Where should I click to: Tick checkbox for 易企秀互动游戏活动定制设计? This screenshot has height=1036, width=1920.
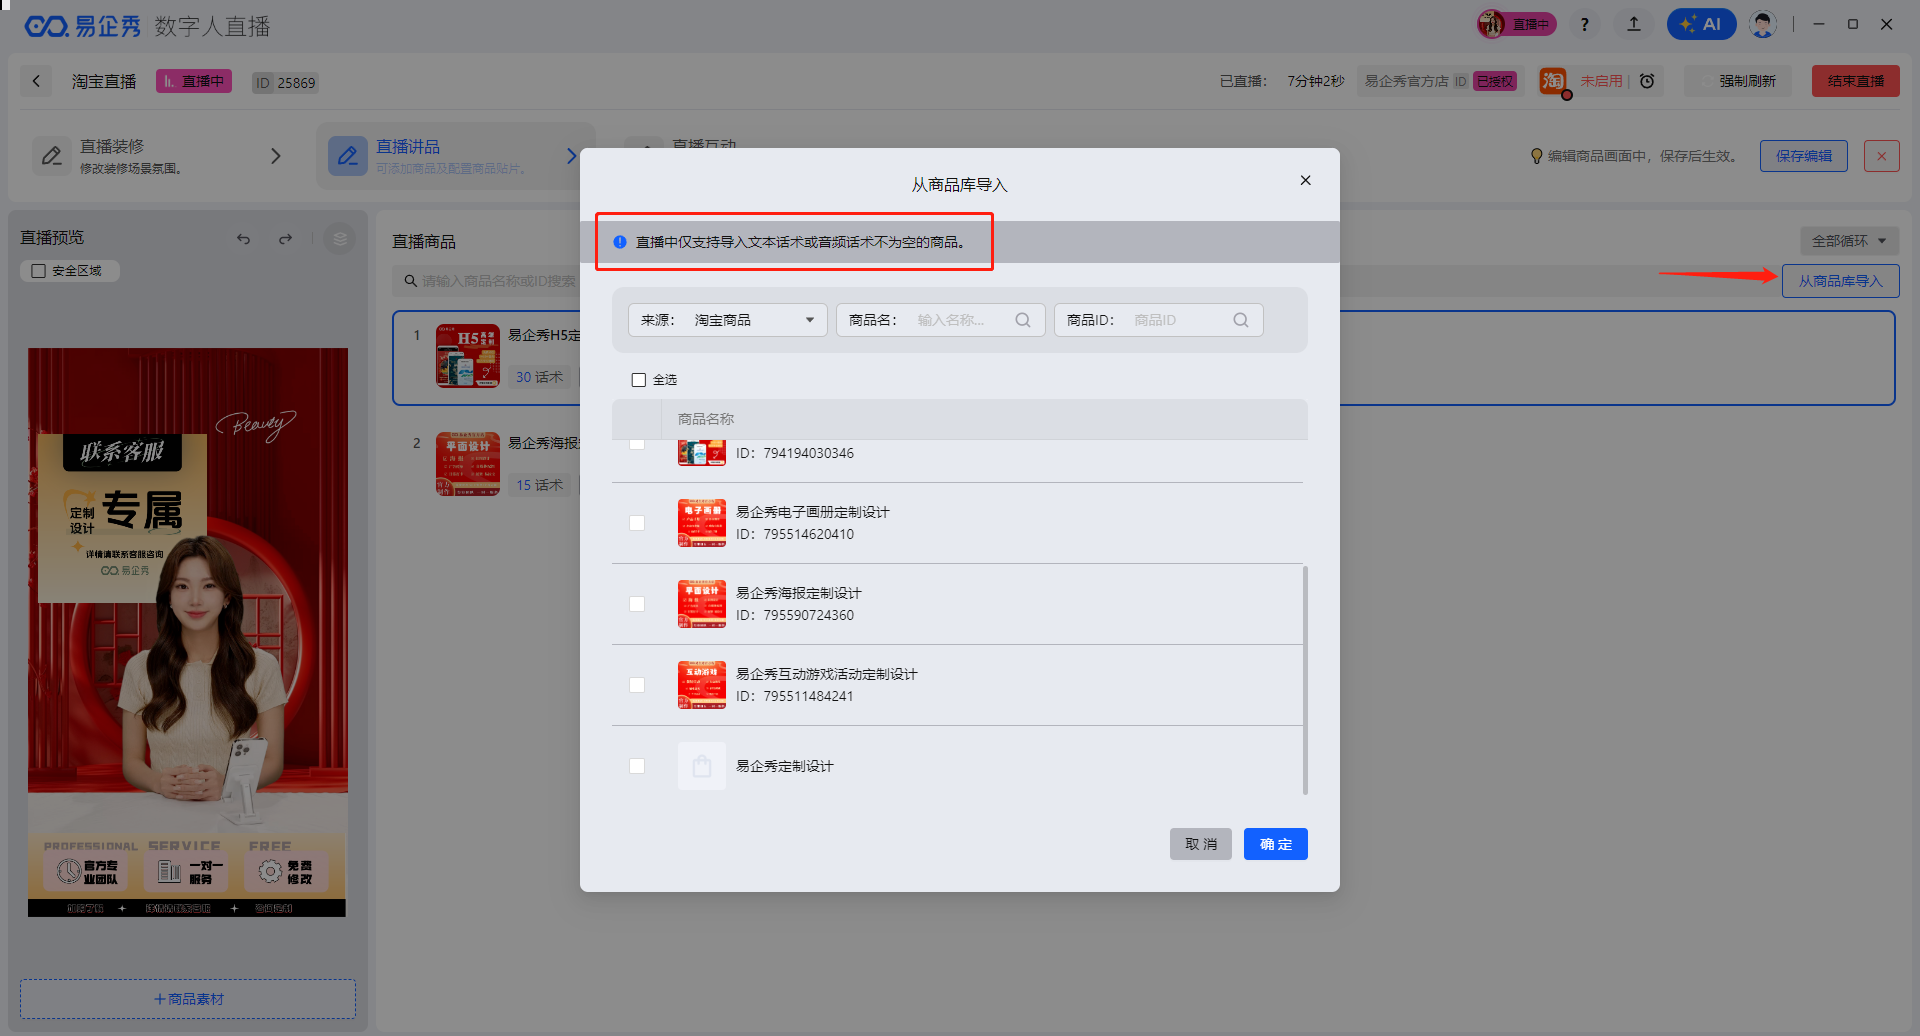click(637, 685)
